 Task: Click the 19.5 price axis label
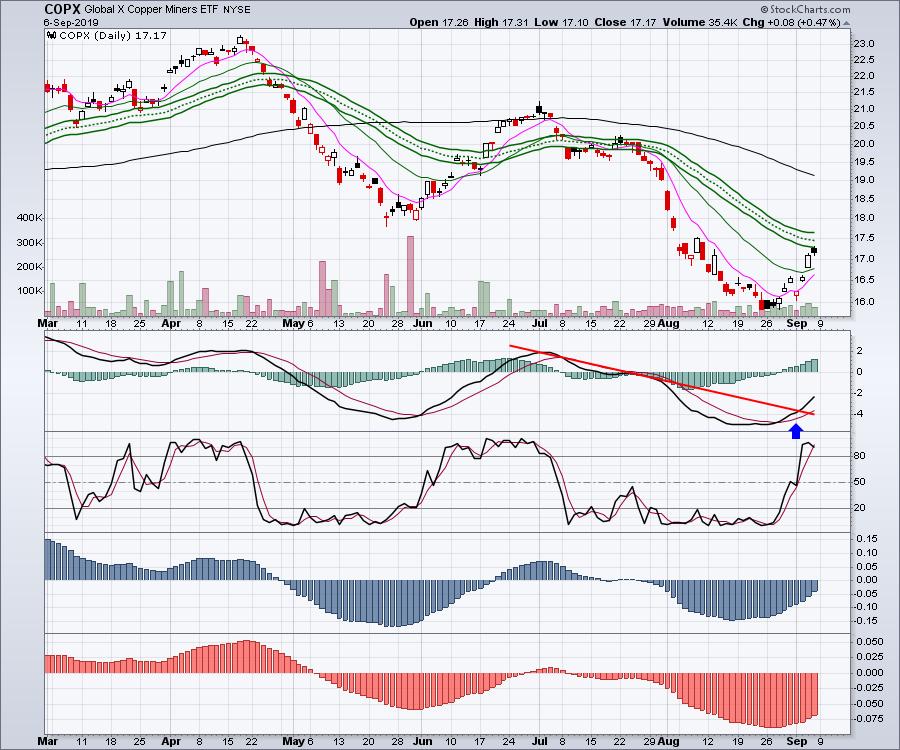(864, 162)
